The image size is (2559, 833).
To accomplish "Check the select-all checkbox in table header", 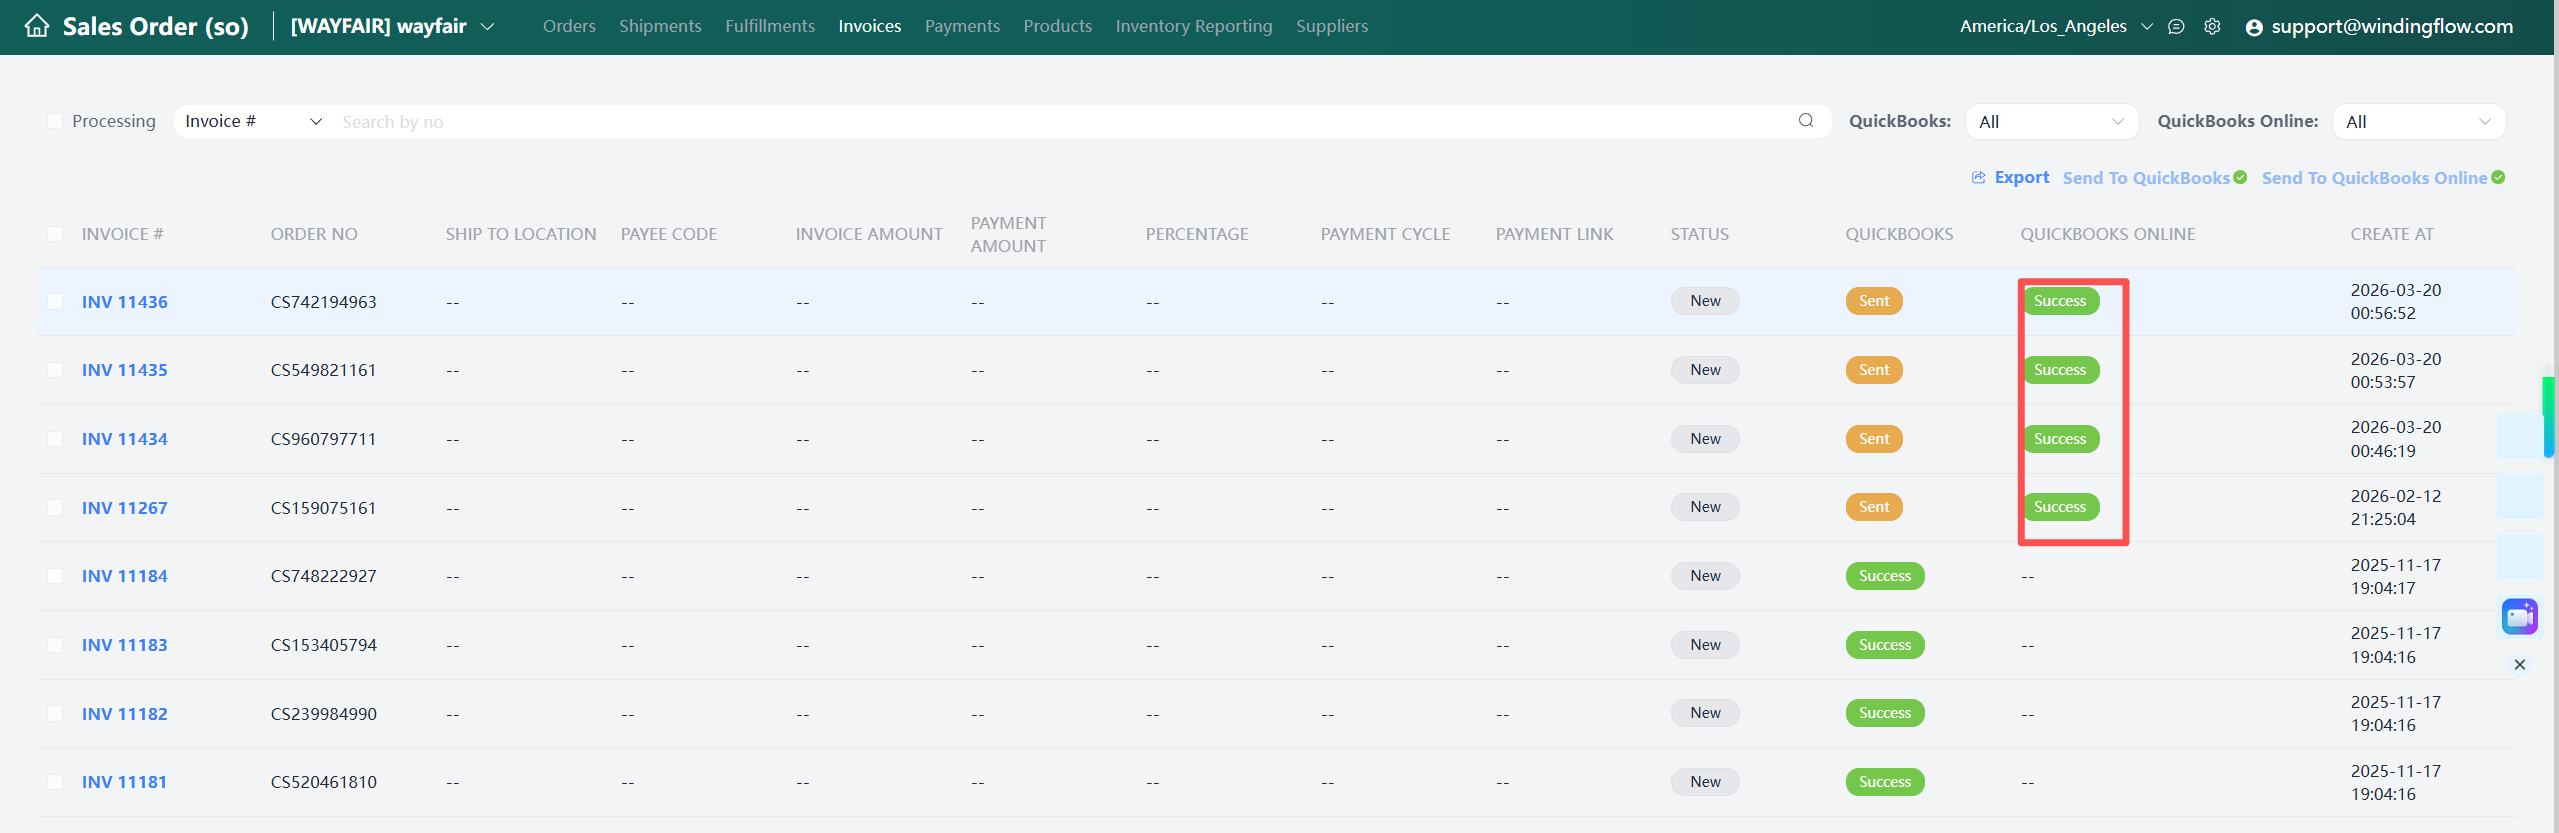I will (x=55, y=234).
